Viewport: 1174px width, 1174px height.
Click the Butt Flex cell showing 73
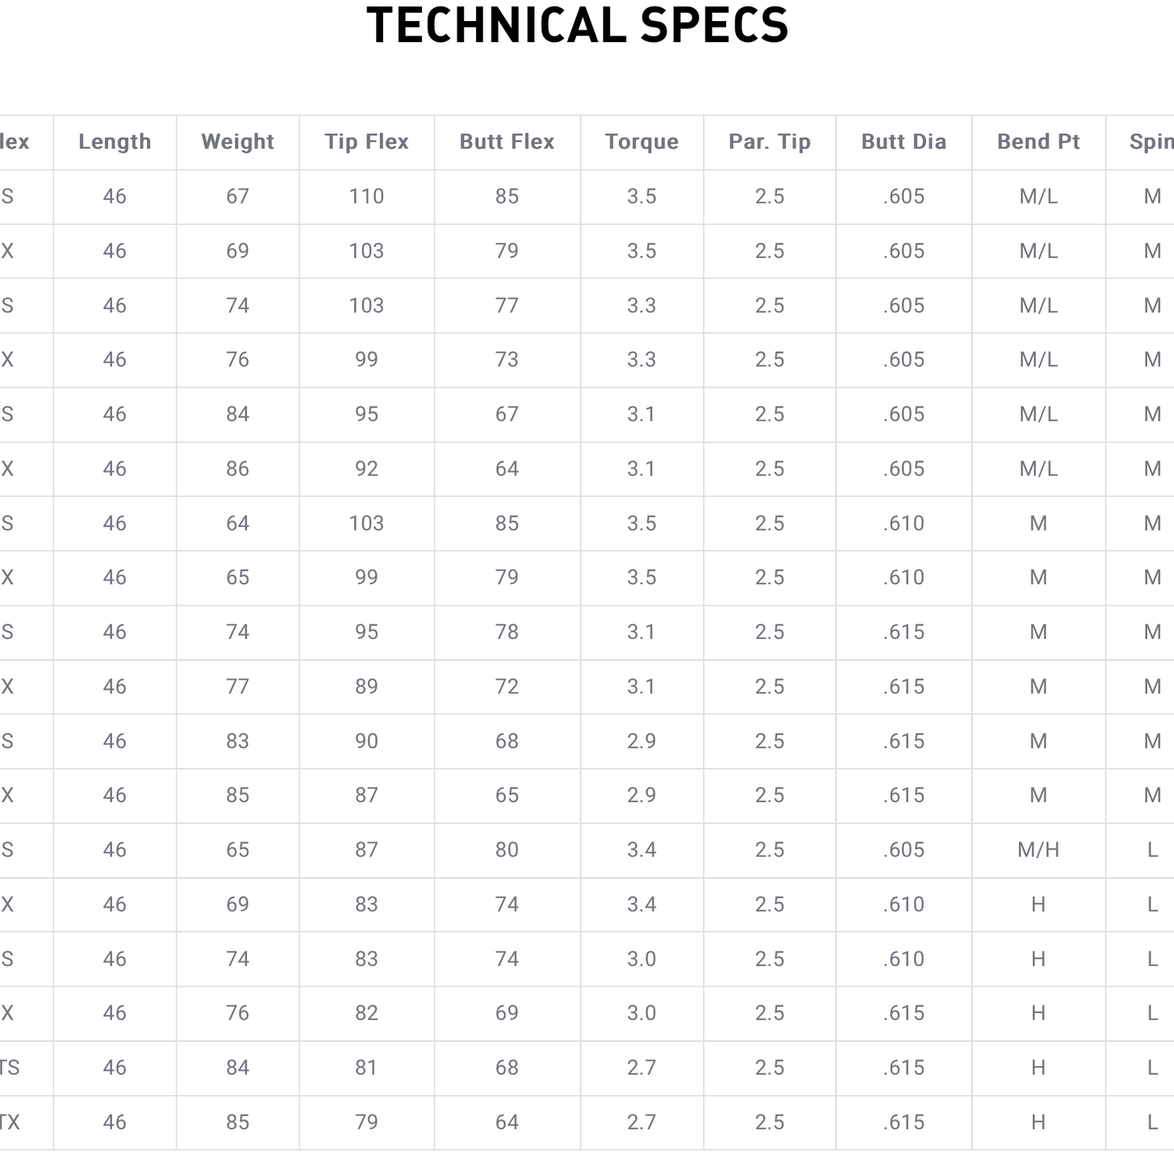pos(507,359)
